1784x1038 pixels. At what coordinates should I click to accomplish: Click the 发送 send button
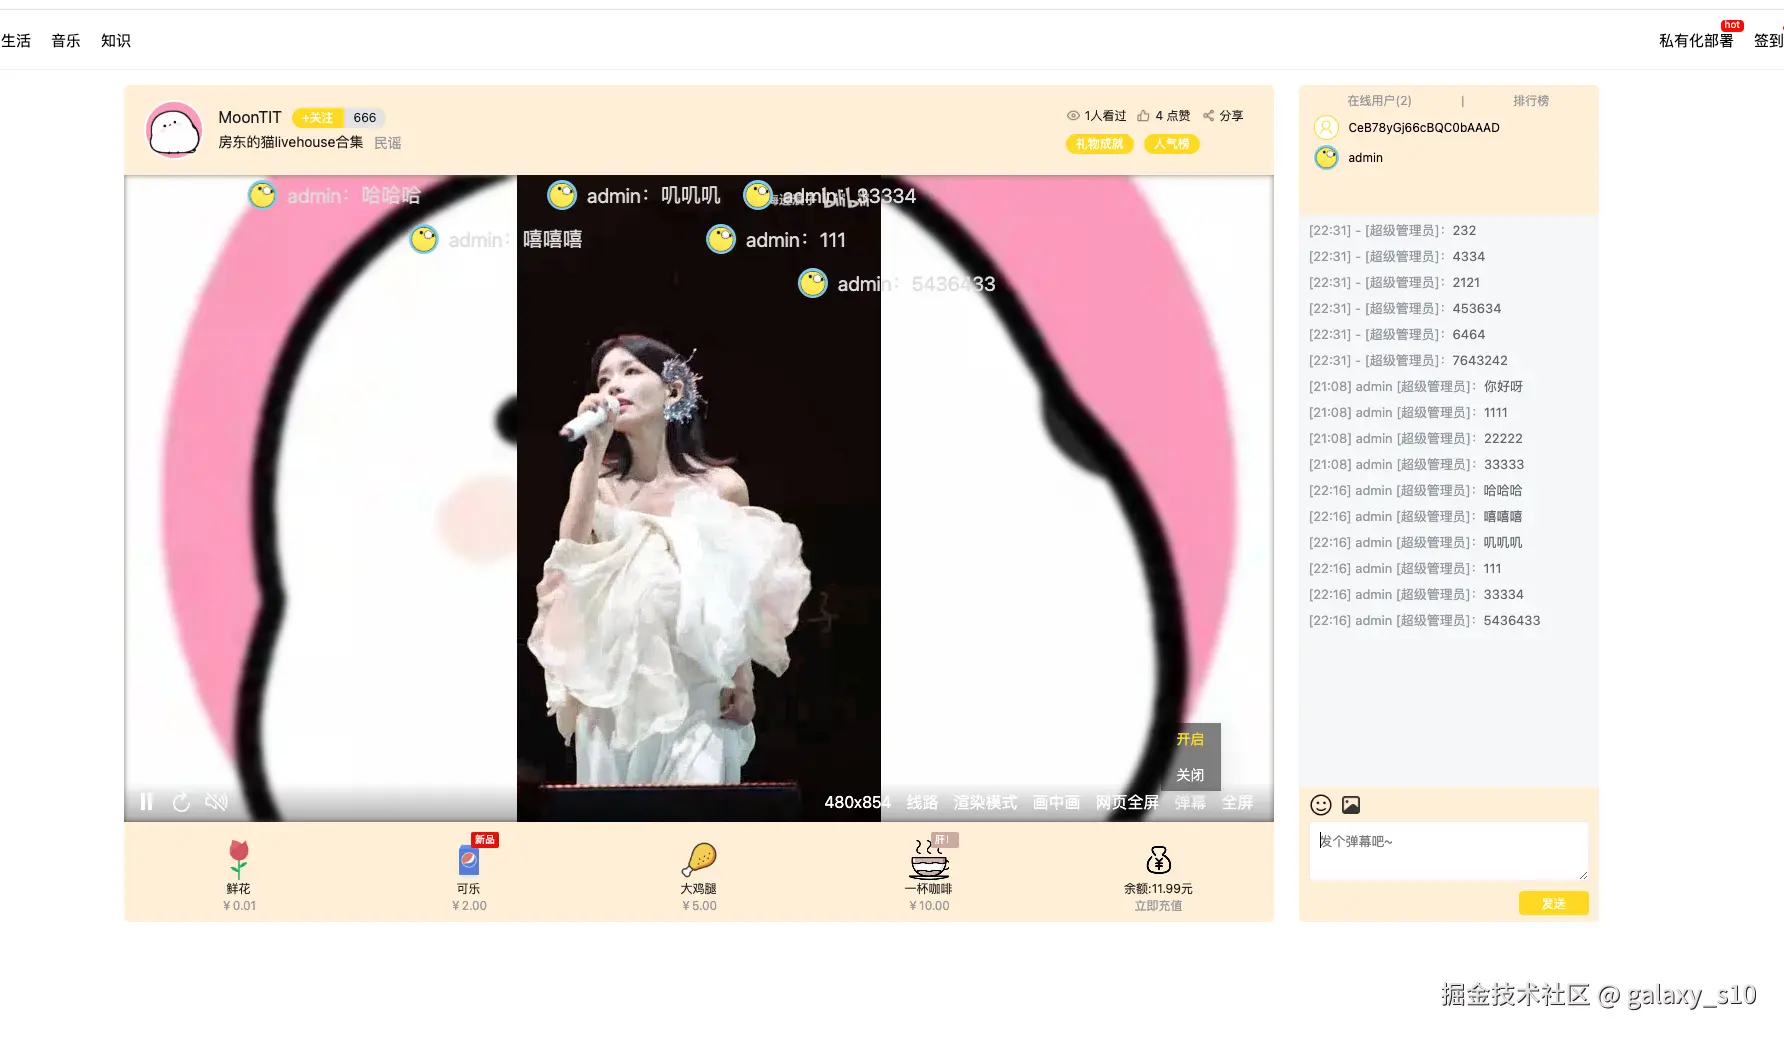click(1553, 903)
